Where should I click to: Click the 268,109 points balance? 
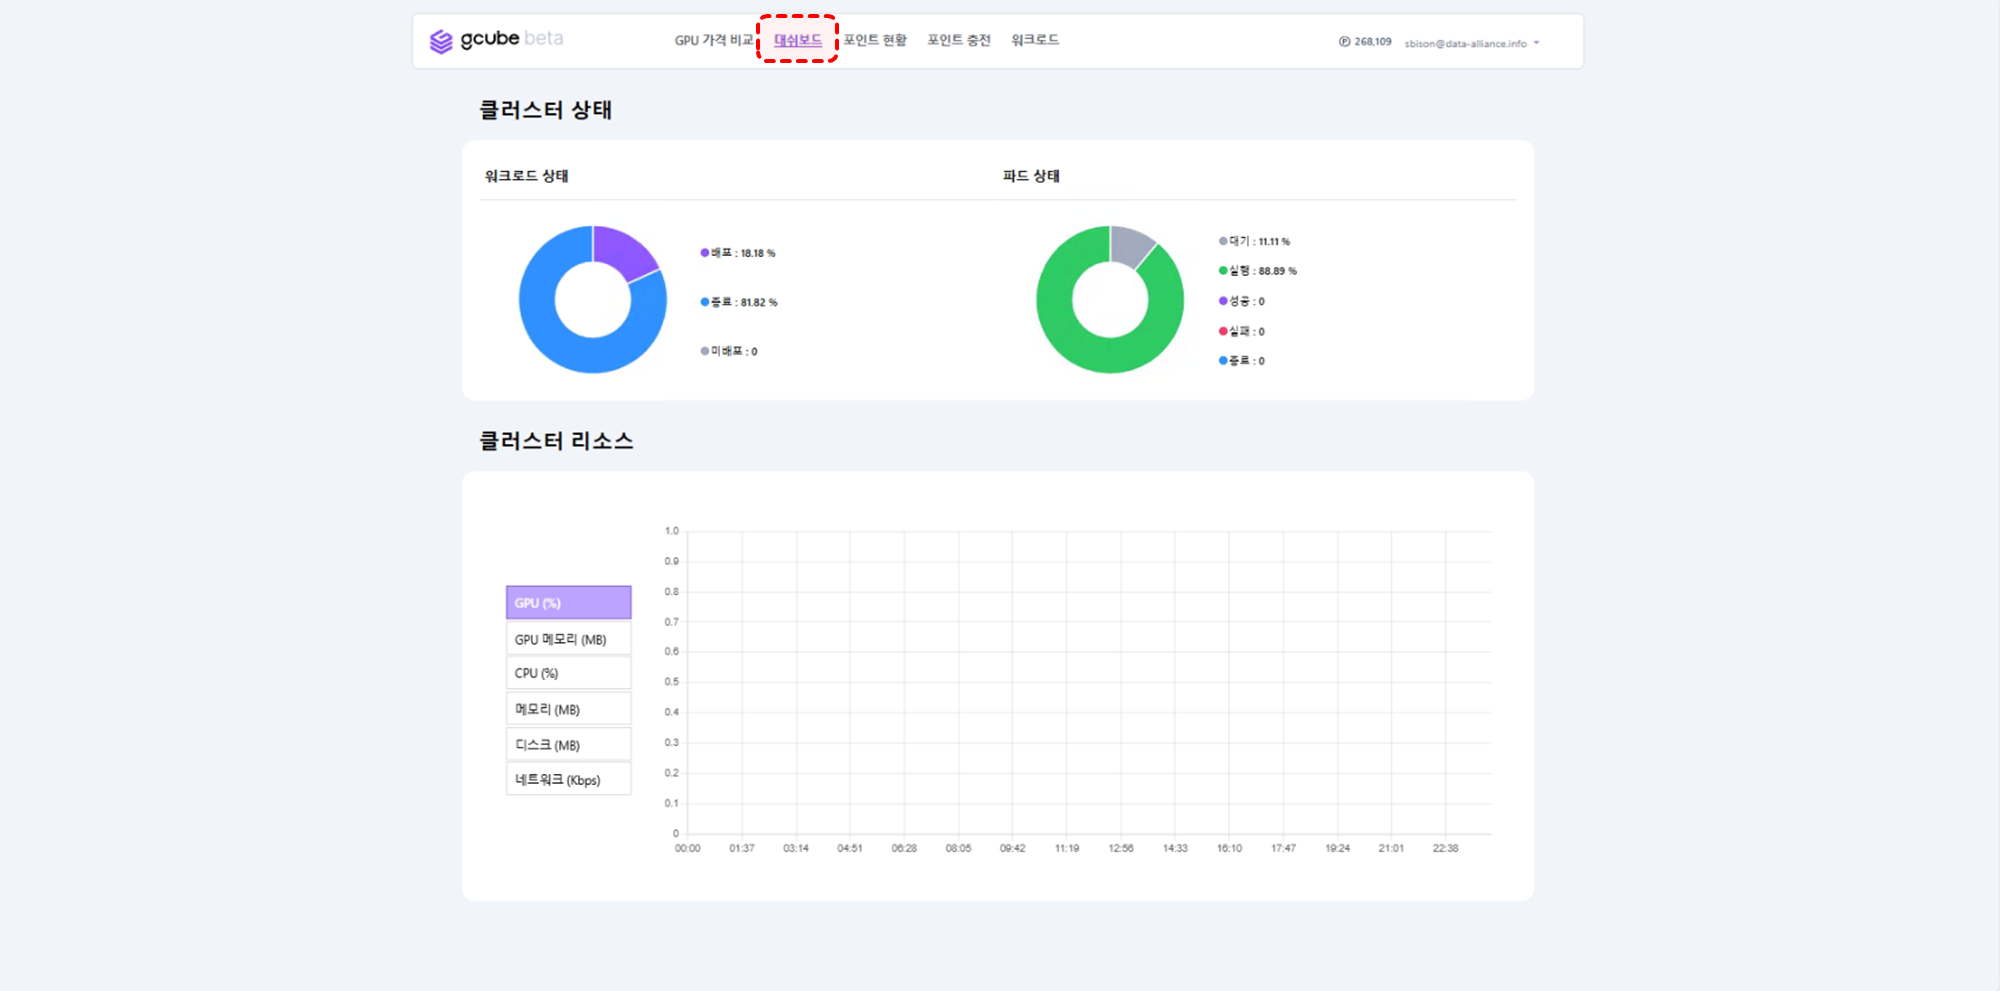[x=1373, y=42]
